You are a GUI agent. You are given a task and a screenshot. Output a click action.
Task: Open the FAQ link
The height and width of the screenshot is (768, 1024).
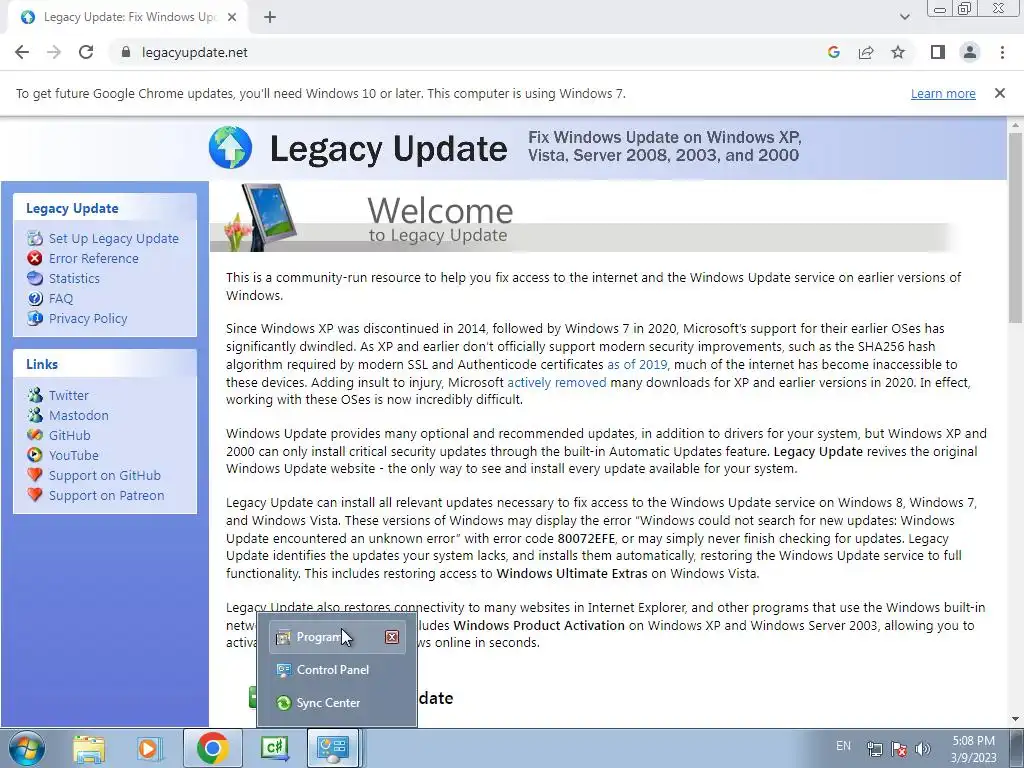click(x=61, y=298)
